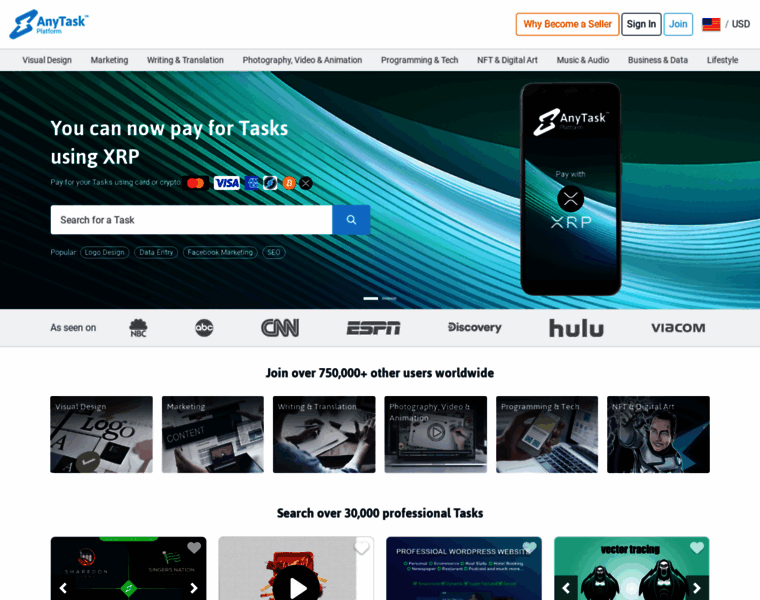This screenshot has width=760, height=600.
Task: Select the Logo Design popular tag
Action: pos(105,253)
